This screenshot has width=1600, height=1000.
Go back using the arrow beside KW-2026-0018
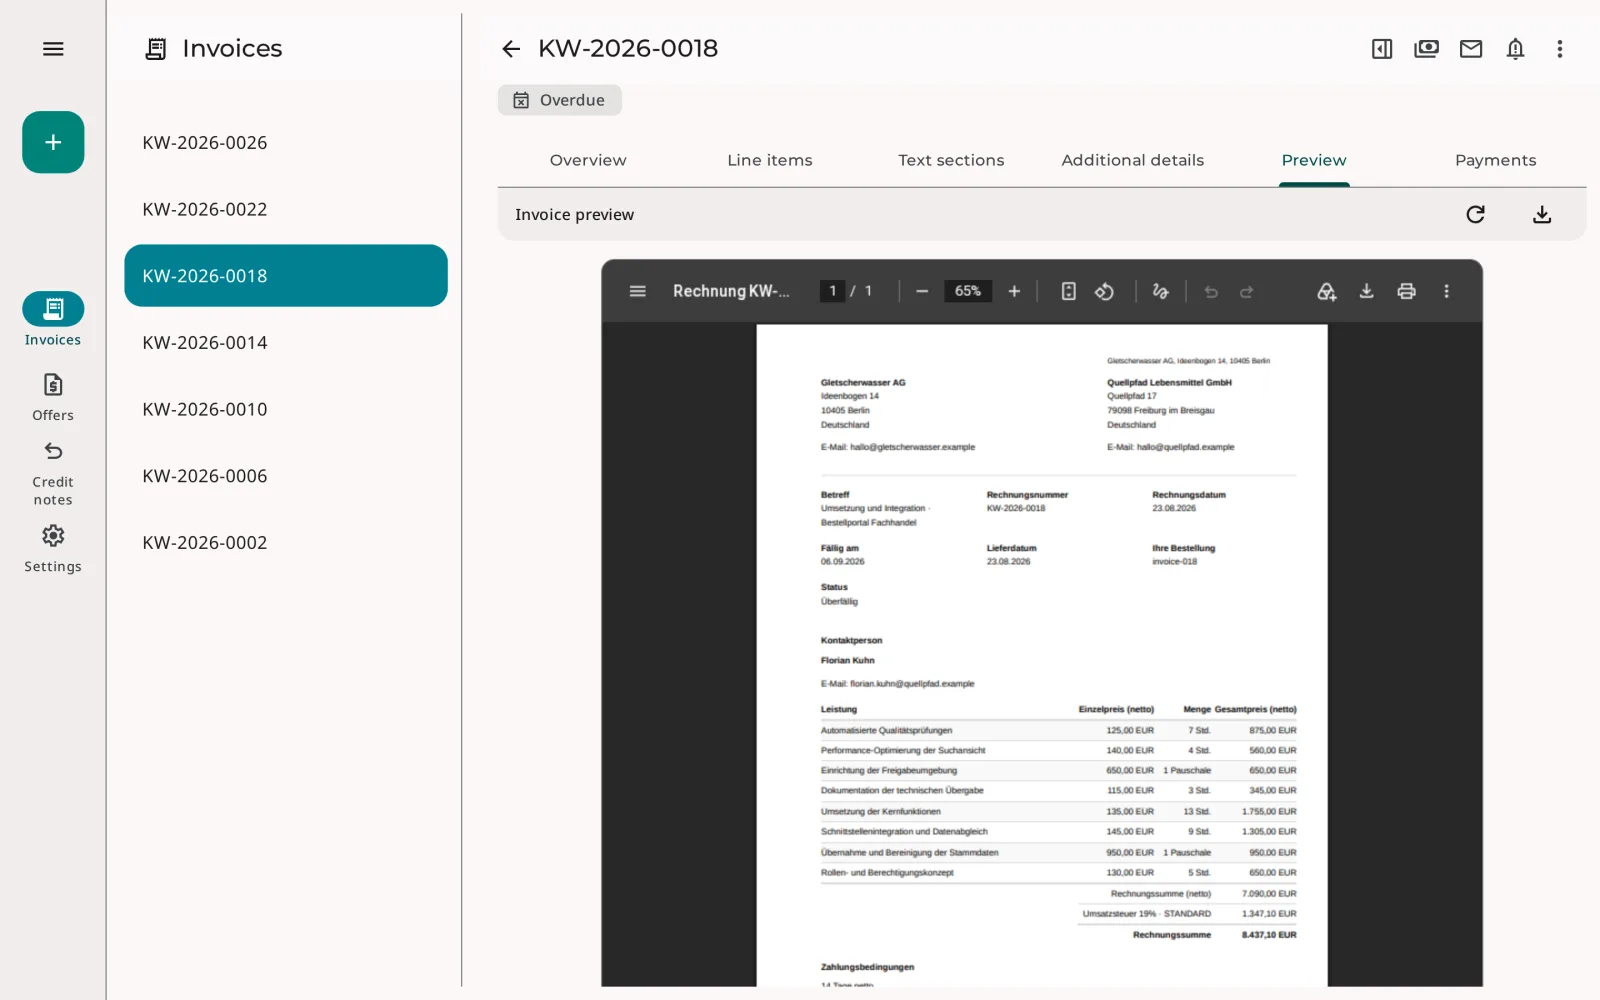pos(511,49)
